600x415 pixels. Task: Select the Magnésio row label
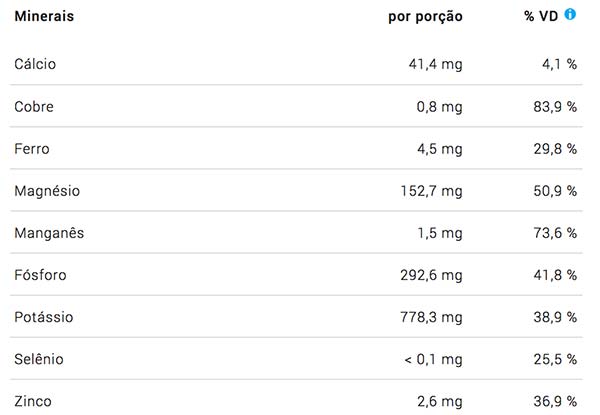click(47, 191)
